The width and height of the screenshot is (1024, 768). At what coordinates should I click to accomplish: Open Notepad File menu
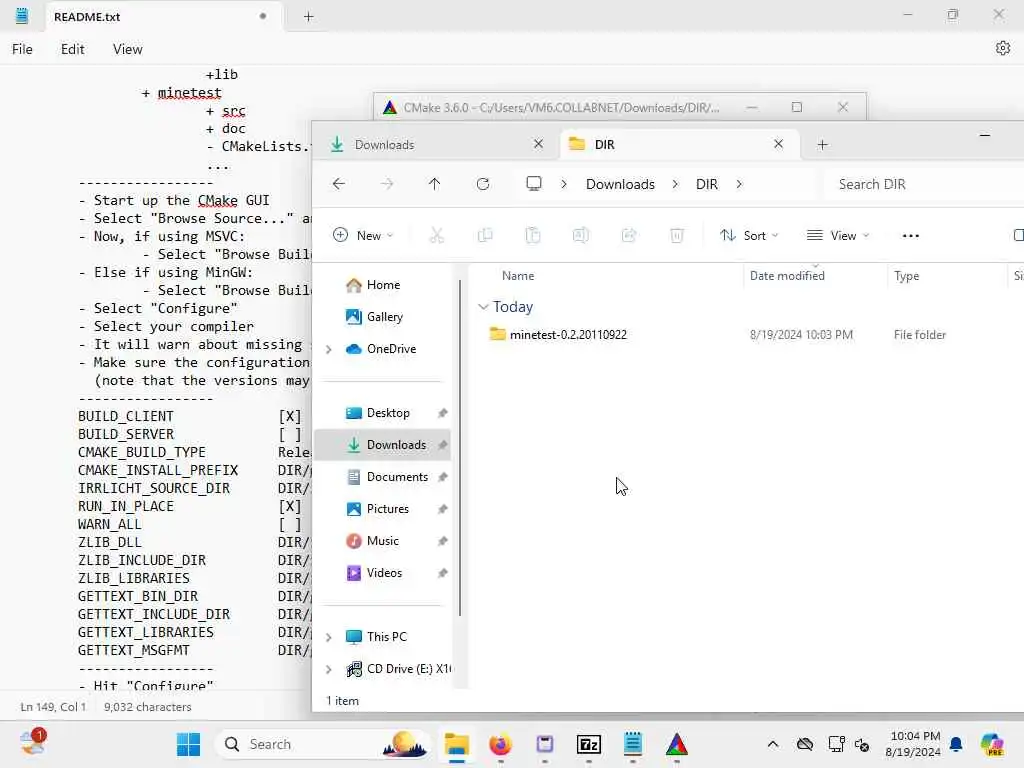tap(22, 49)
